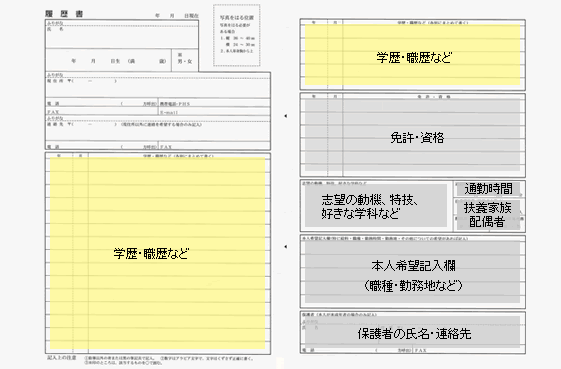Screen dimensions: 561x369
Task: Select the photo placement box 写真をはる位置
Action: point(236,35)
